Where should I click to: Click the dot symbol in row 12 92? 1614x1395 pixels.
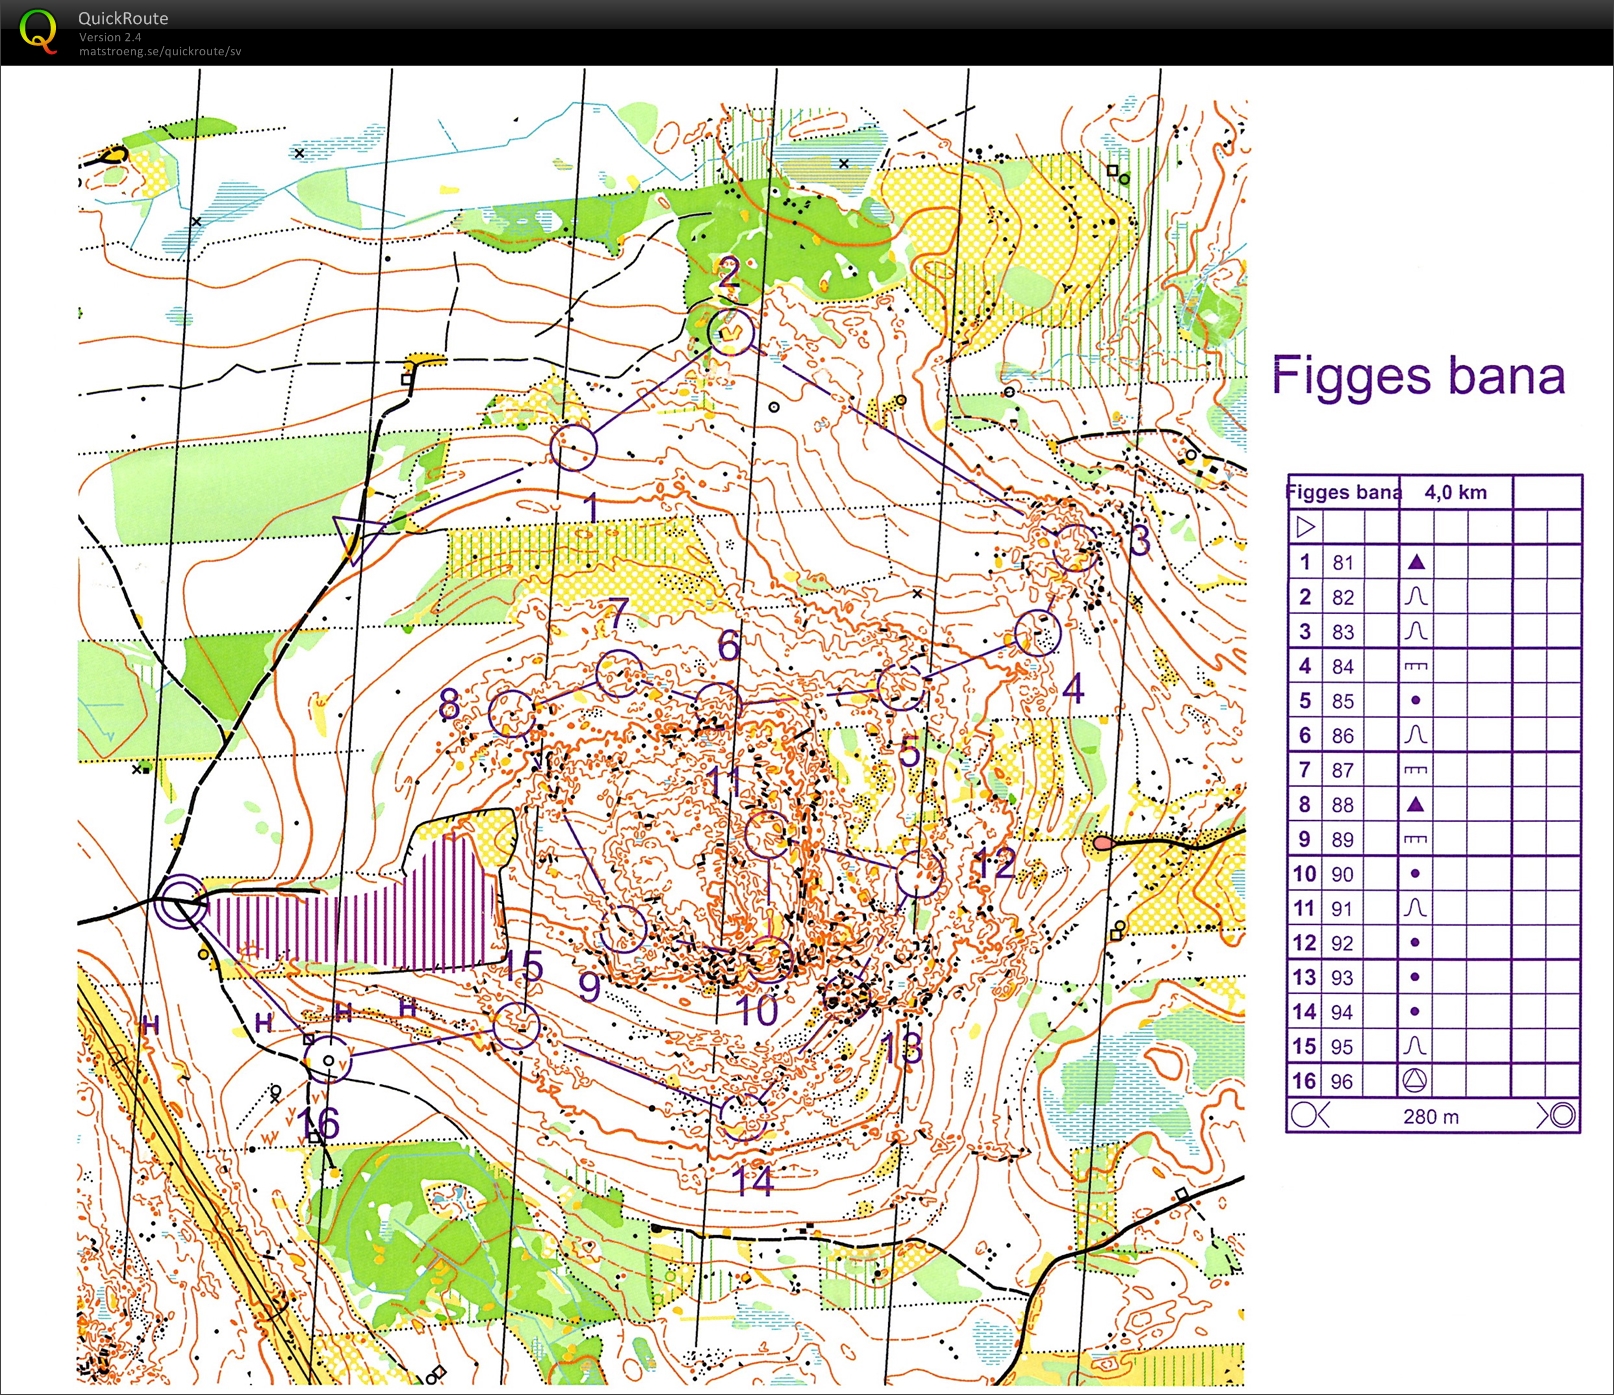pos(1415,942)
